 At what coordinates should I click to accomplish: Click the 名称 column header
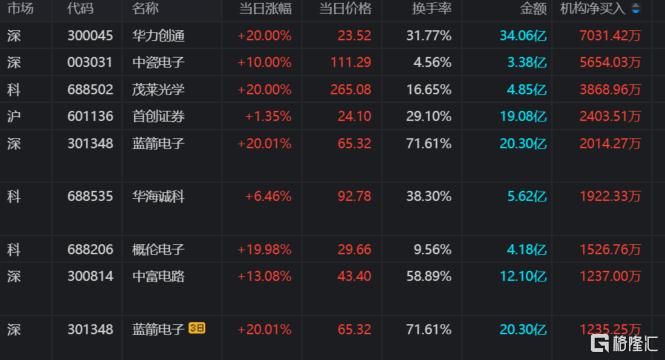pos(145,8)
